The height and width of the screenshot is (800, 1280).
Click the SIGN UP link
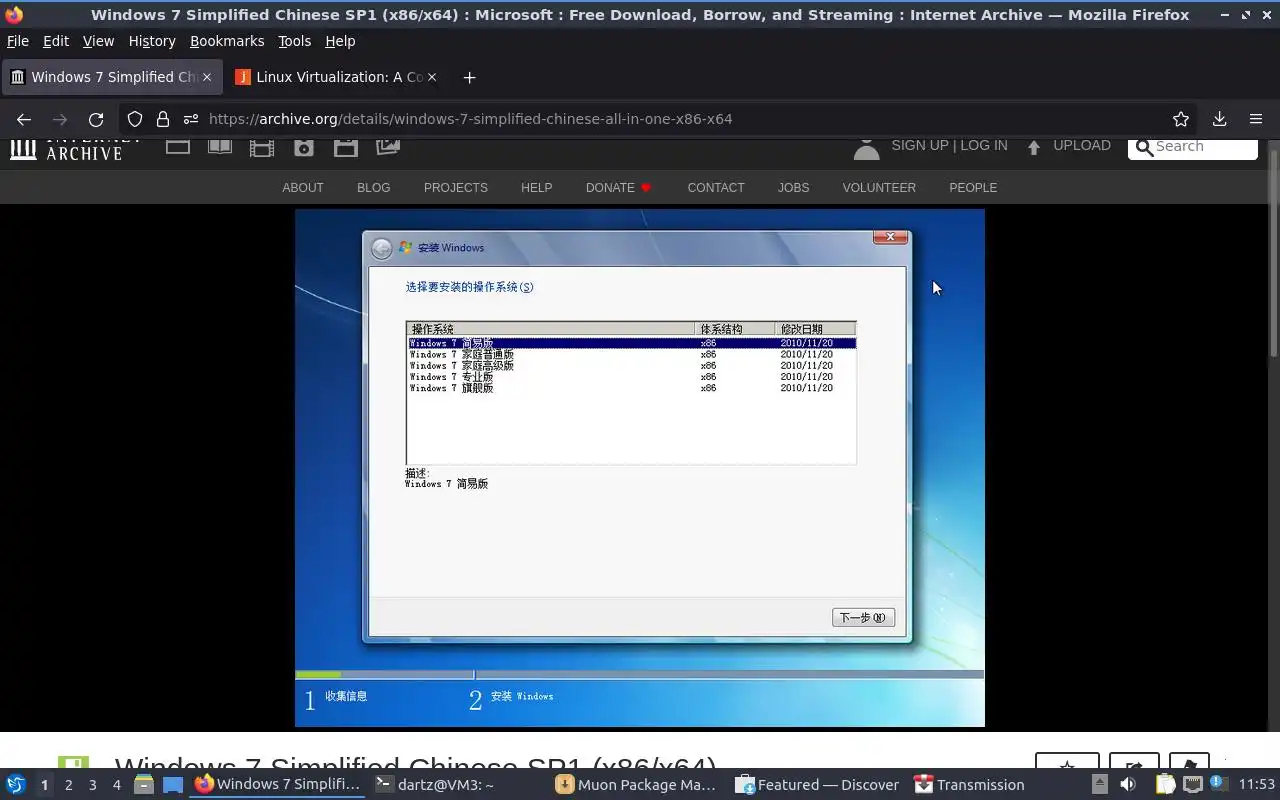pyautogui.click(x=919, y=145)
